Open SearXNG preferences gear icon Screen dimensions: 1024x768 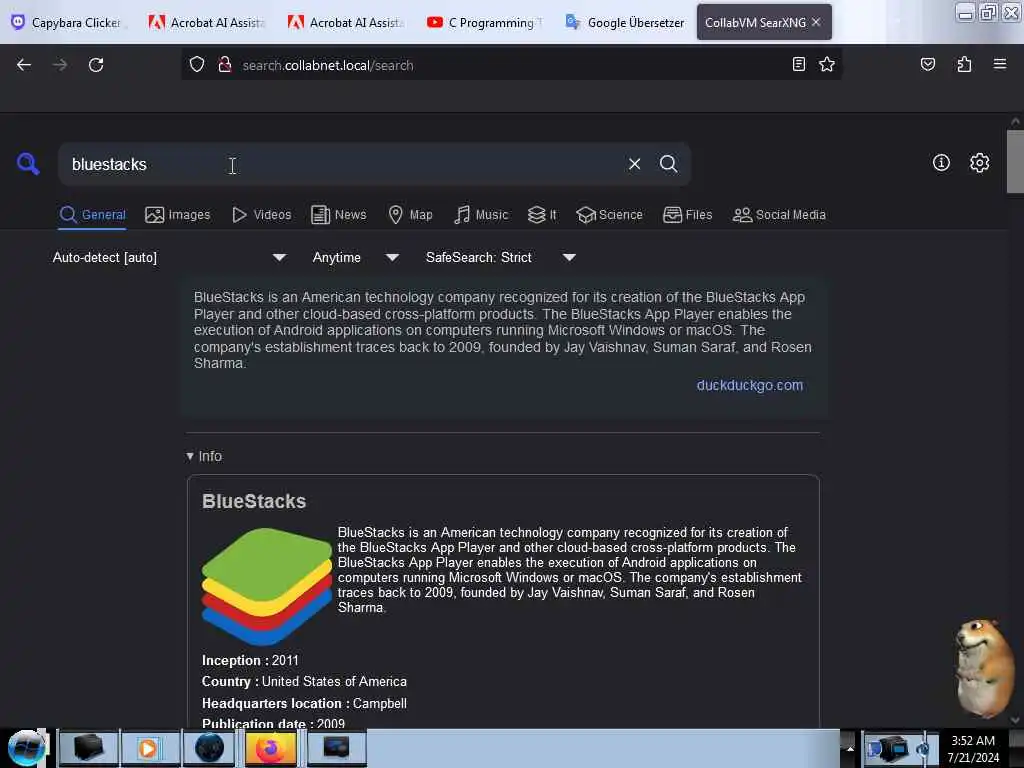click(x=979, y=163)
